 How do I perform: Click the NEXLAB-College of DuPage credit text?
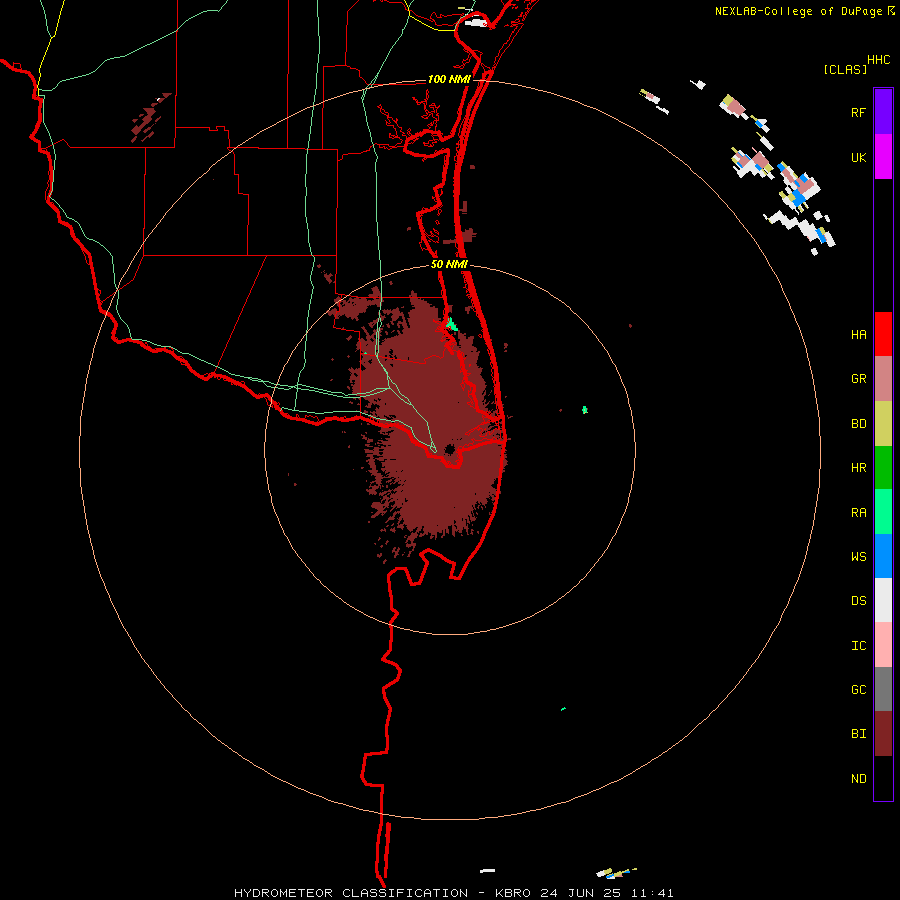click(x=798, y=11)
